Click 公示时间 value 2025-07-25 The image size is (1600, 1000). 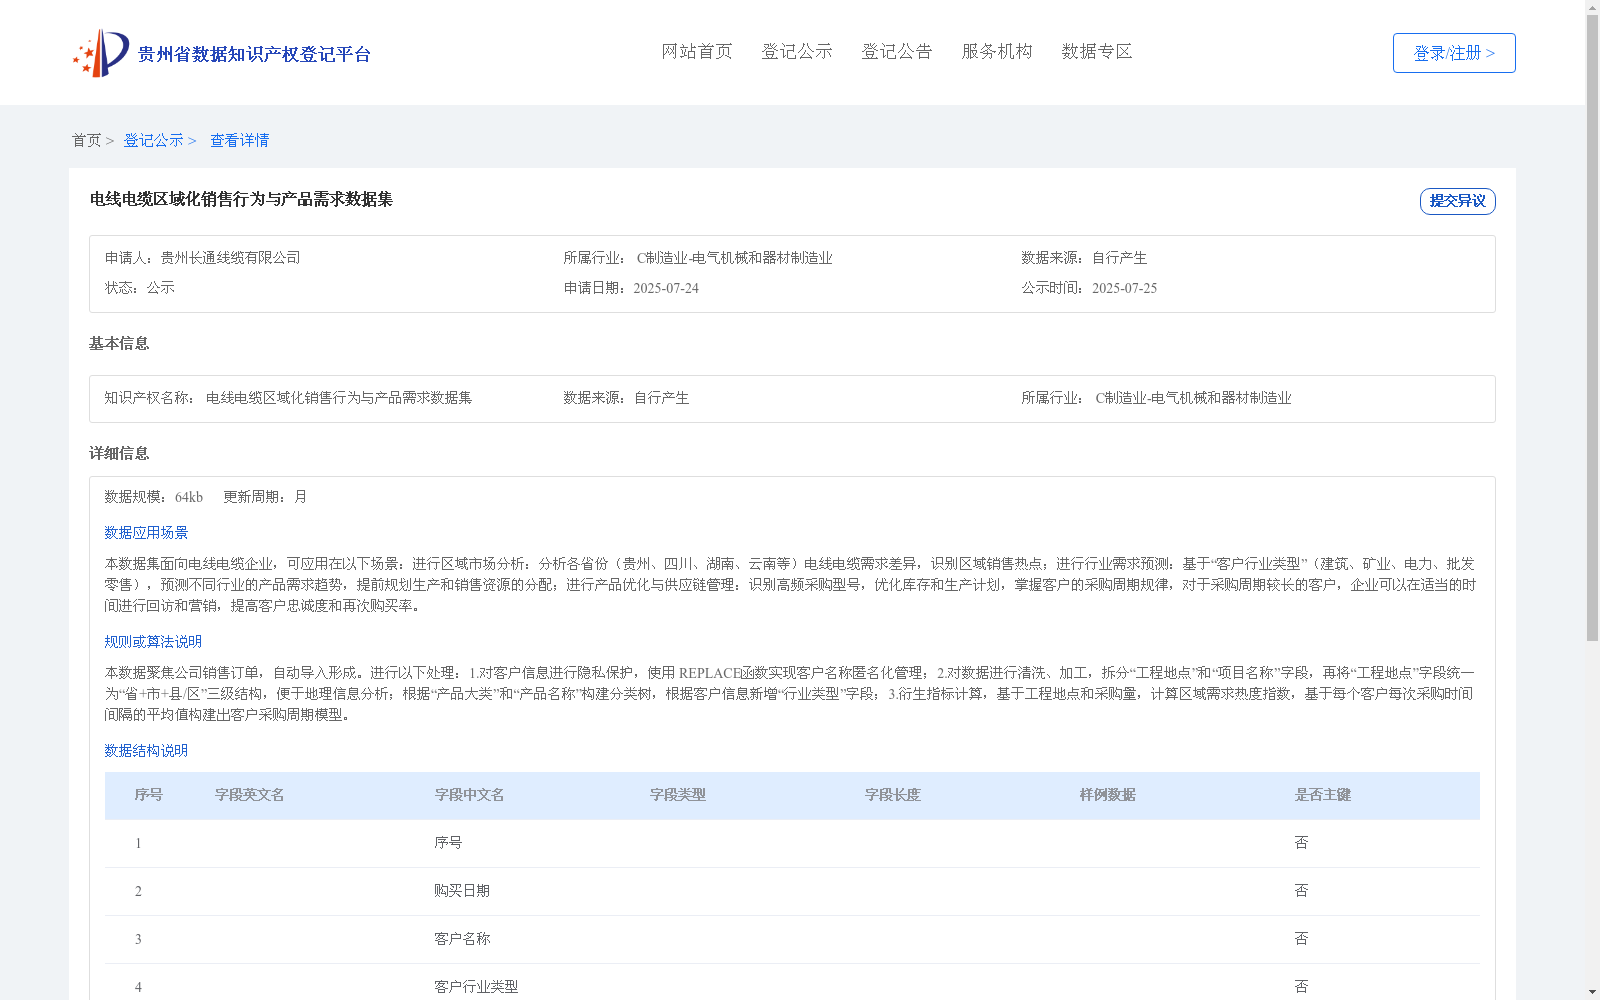tap(1124, 288)
